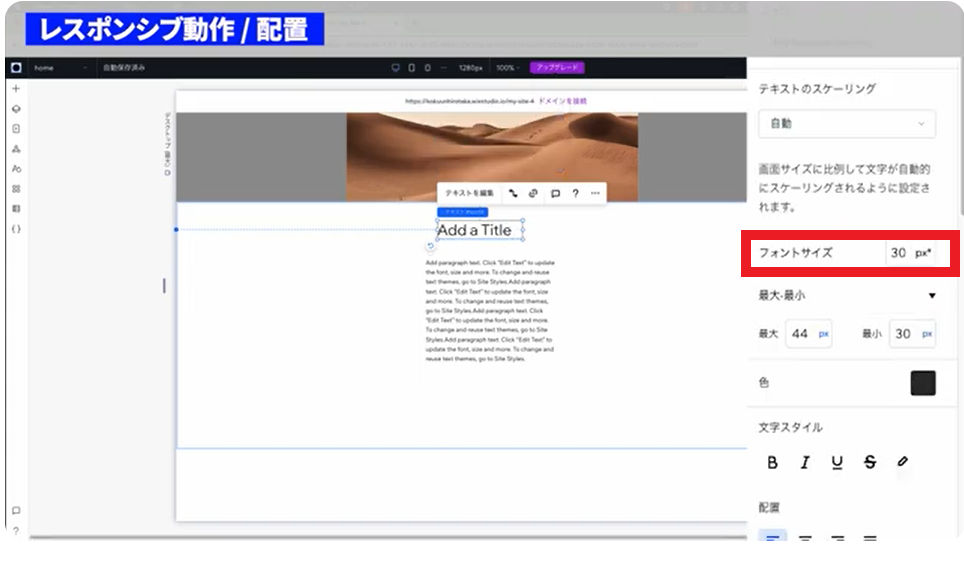964x563 pixels.
Task: Select justify text alignment
Action: point(869,538)
